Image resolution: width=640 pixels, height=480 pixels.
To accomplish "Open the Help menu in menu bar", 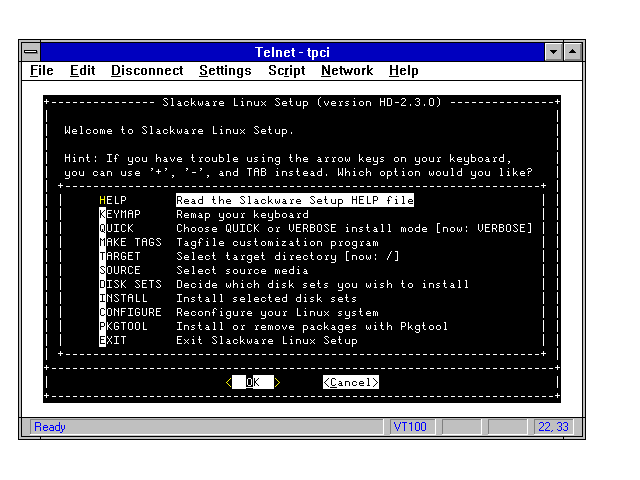I will click(404, 71).
